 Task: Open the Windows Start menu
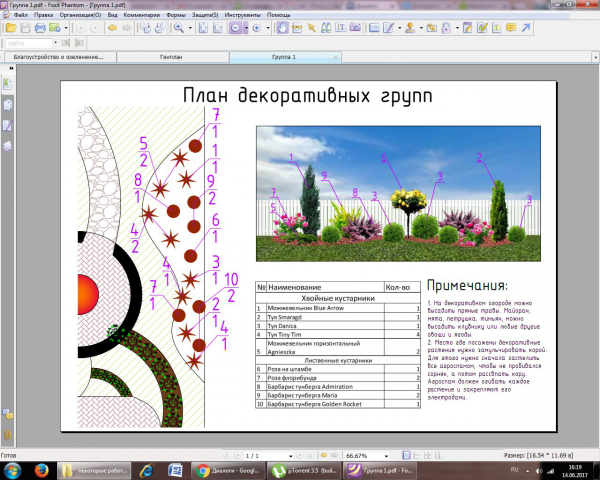click(12, 470)
